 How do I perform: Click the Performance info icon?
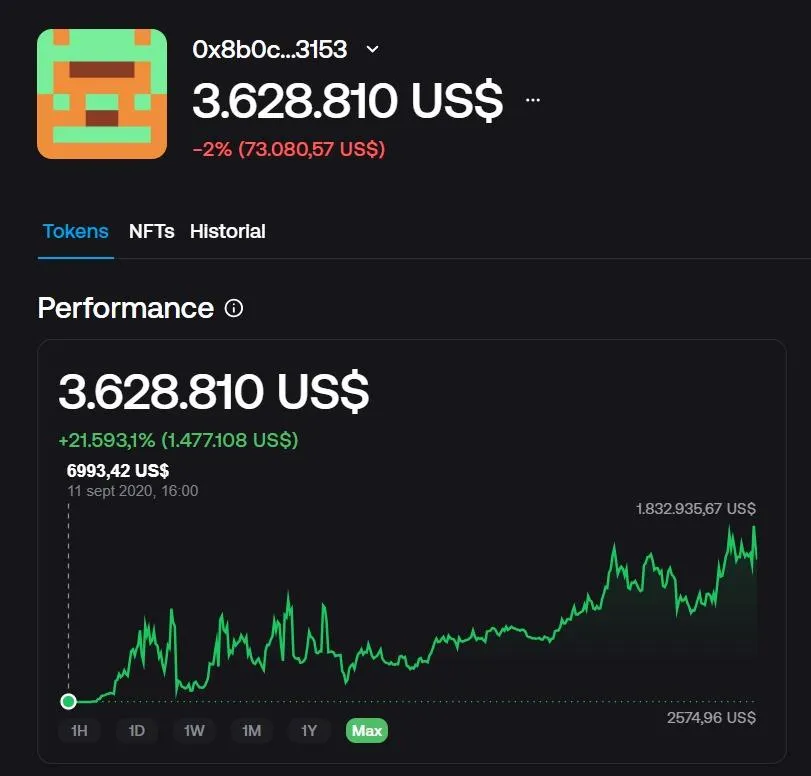pos(234,308)
